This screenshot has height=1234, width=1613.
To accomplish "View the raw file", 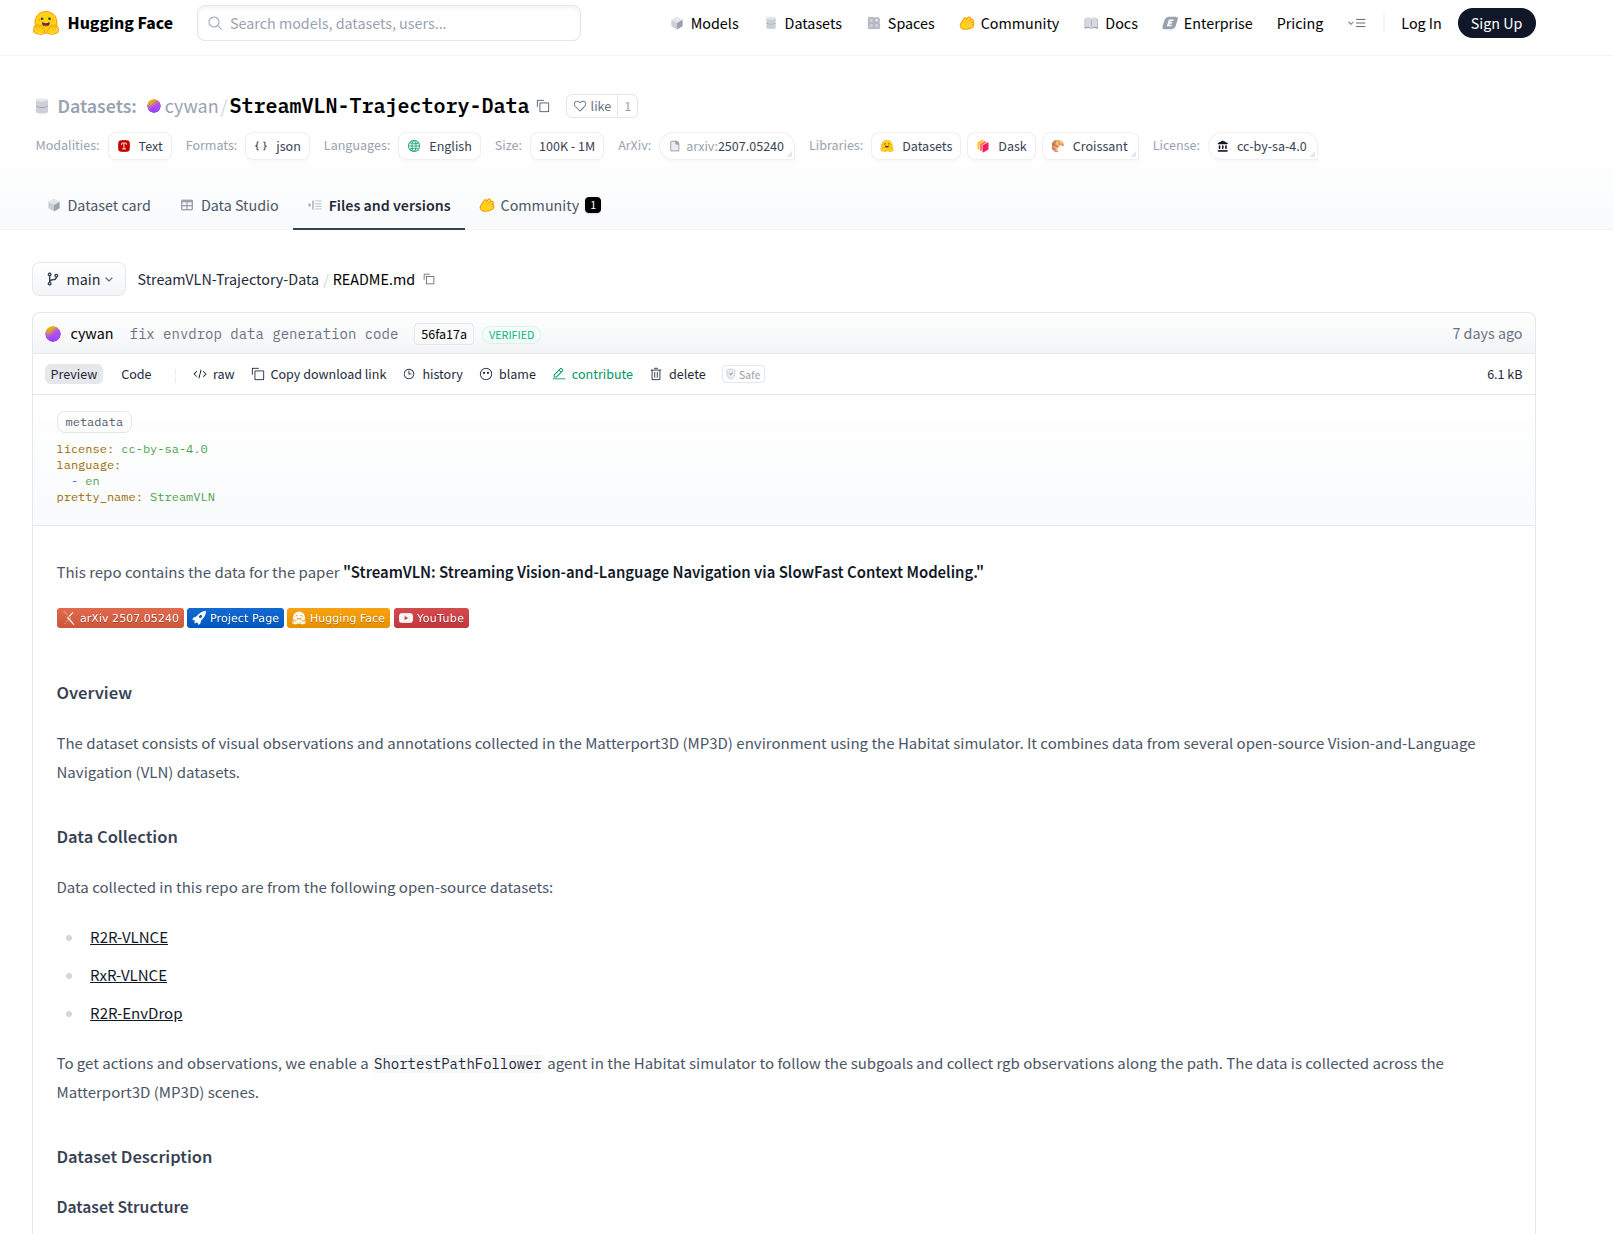I will (214, 374).
